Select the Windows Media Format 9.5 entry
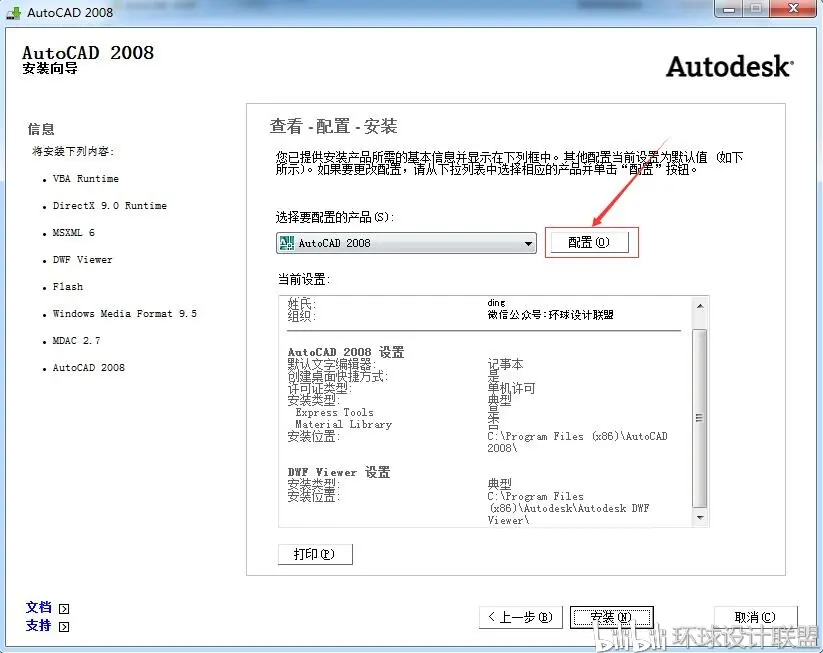 [125, 314]
